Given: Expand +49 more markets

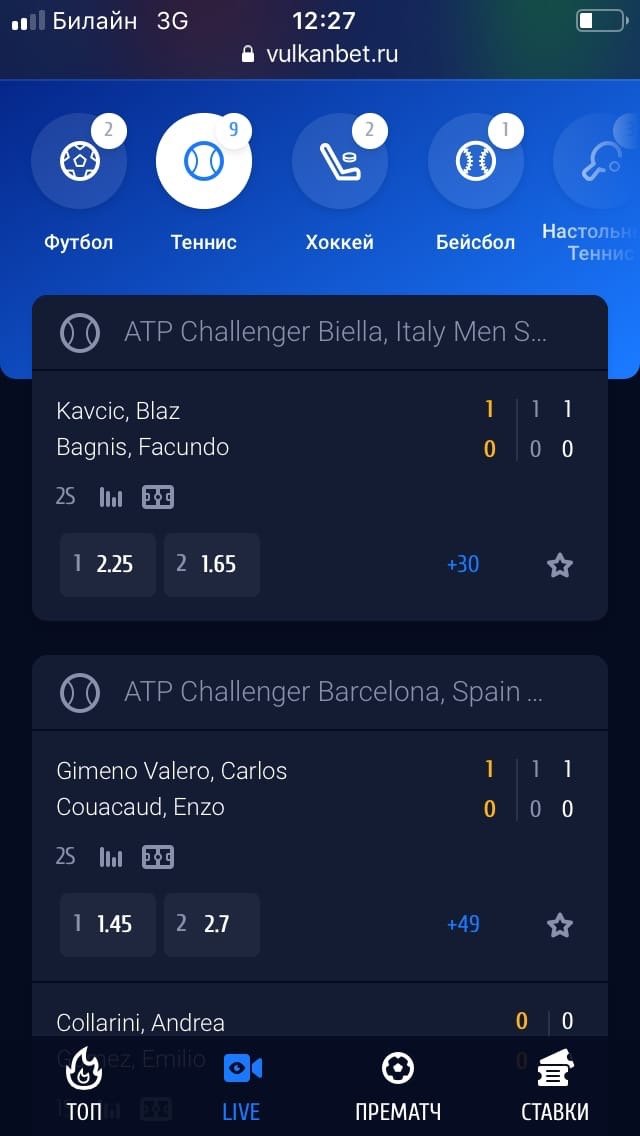Looking at the screenshot, I should (x=463, y=925).
